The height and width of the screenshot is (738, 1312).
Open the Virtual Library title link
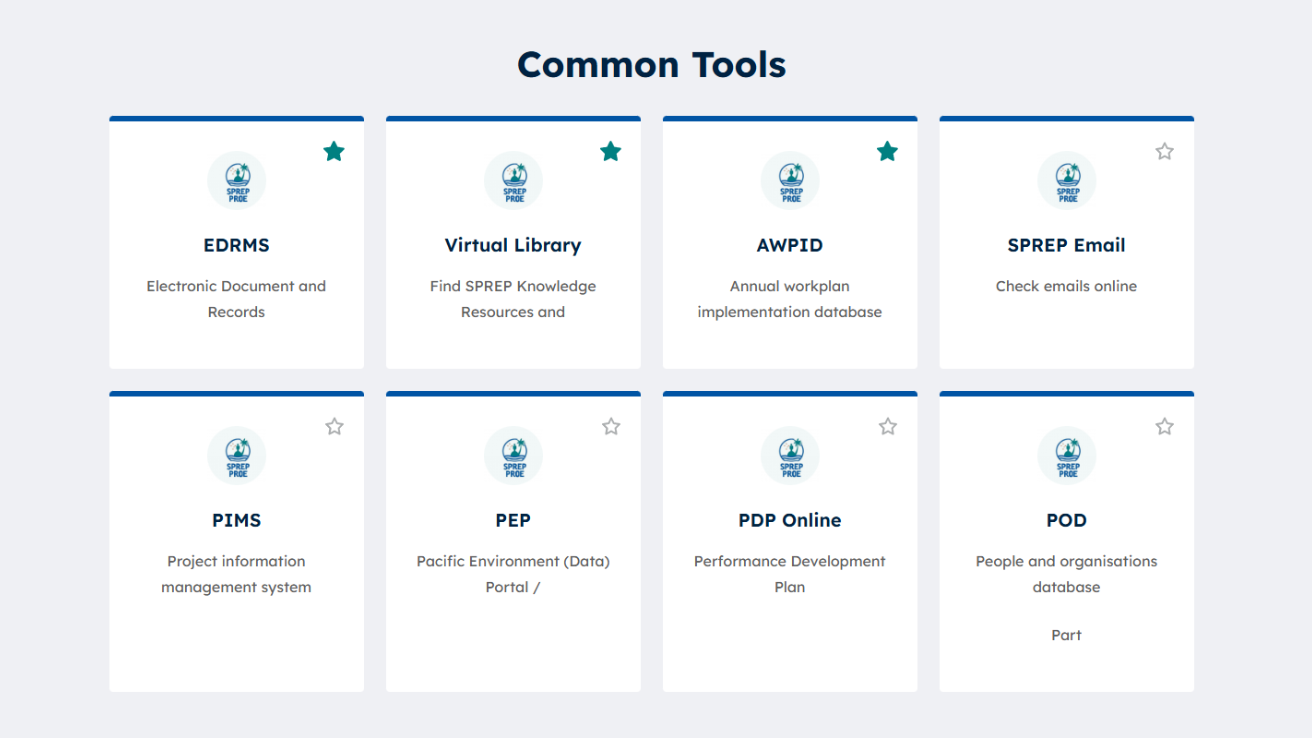tap(513, 245)
